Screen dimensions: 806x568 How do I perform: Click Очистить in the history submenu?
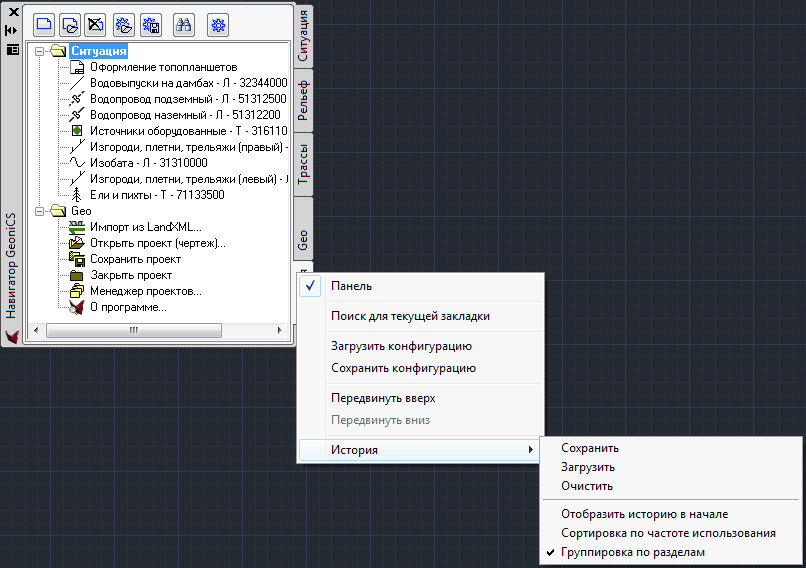pyautogui.click(x=587, y=486)
